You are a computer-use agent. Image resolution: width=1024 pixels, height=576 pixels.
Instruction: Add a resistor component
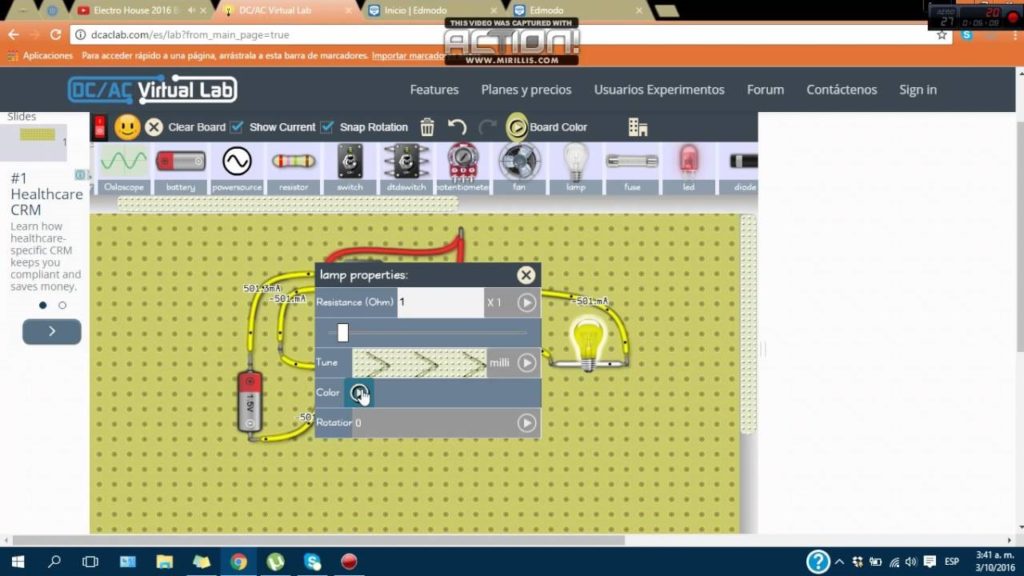pos(292,160)
